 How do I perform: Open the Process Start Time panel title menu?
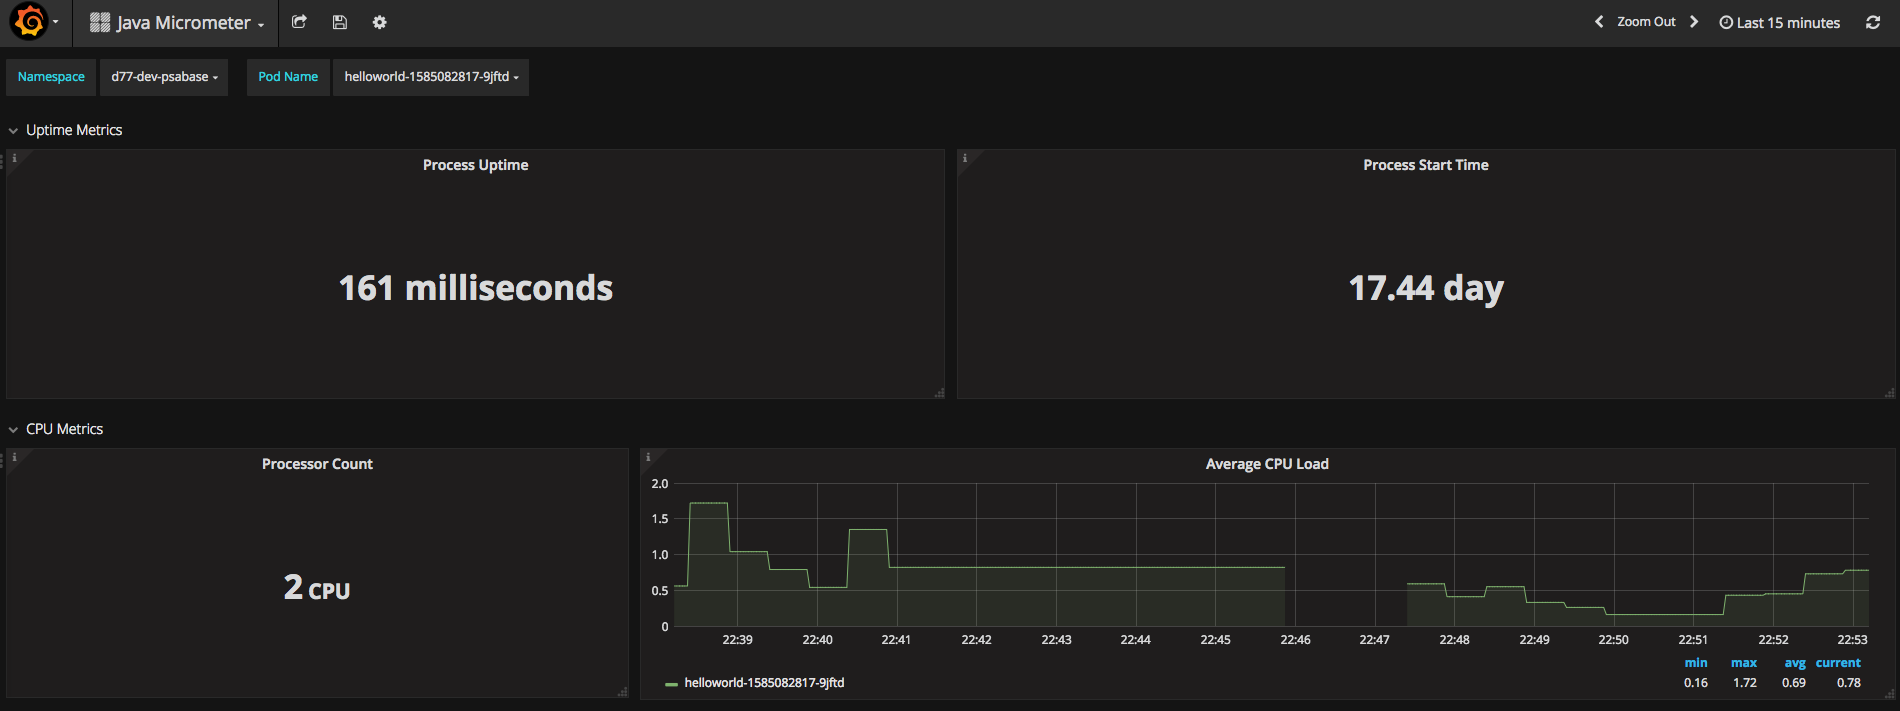[x=1426, y=165]
